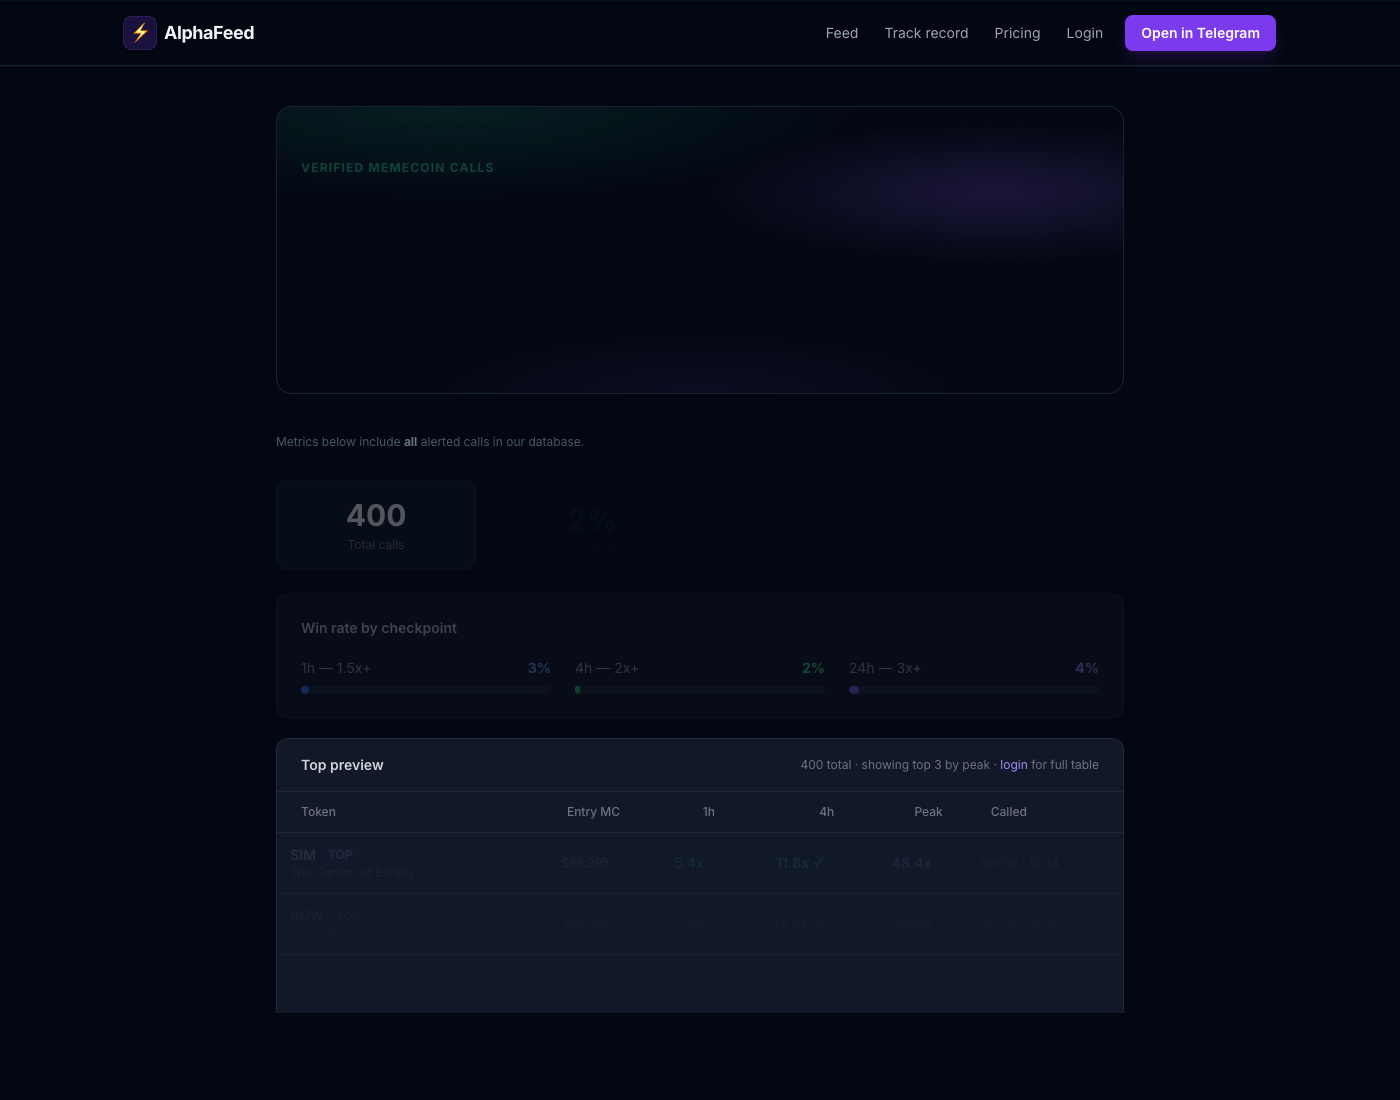Click the Open in Telegram button
1400x1100 pixels.
click(x=1200, y=33)
